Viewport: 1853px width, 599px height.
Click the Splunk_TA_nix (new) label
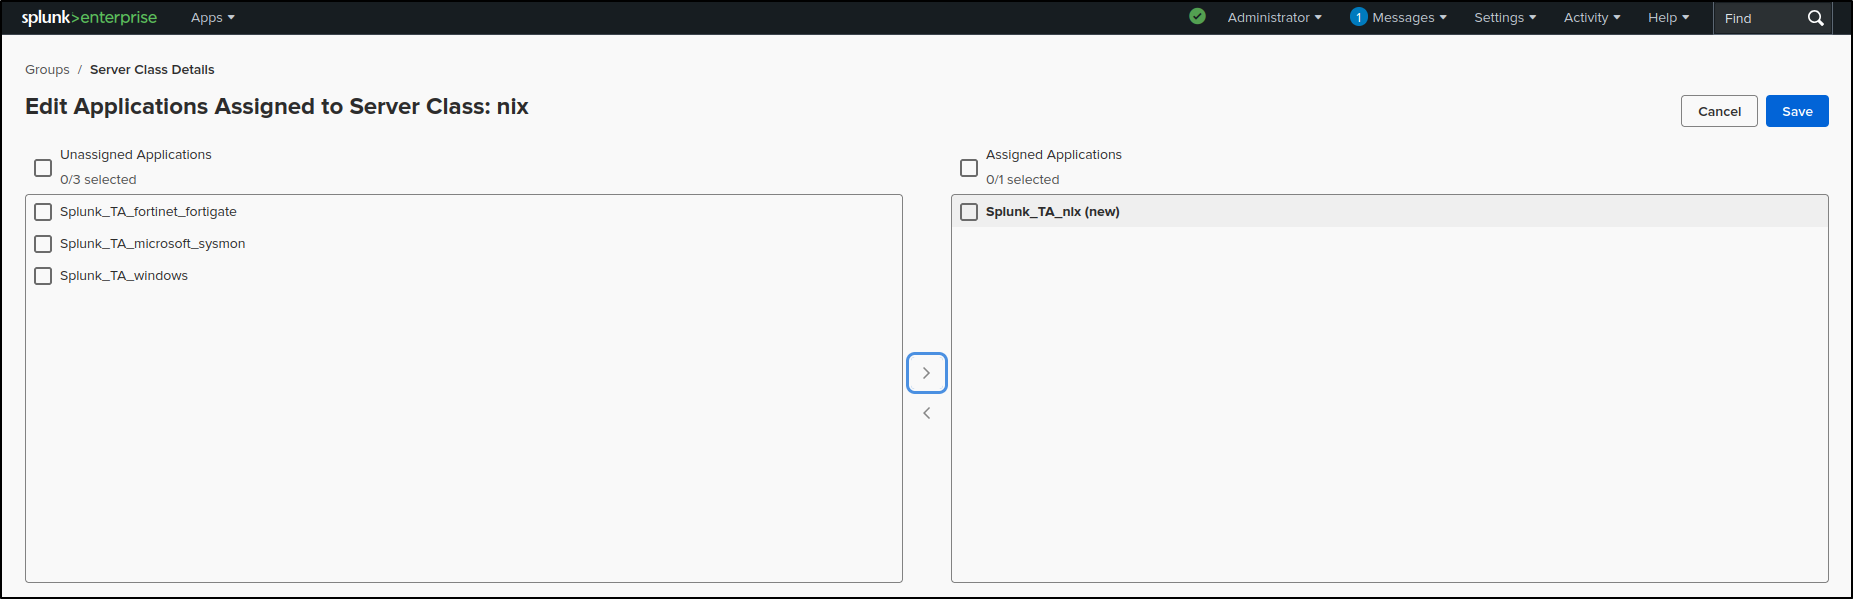pos(1053,212)
